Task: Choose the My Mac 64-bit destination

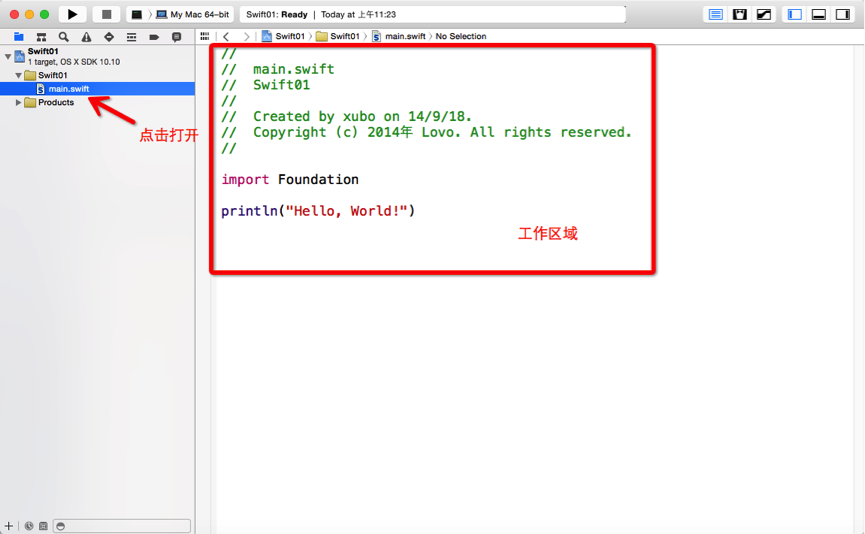Action: pos(193,14)
